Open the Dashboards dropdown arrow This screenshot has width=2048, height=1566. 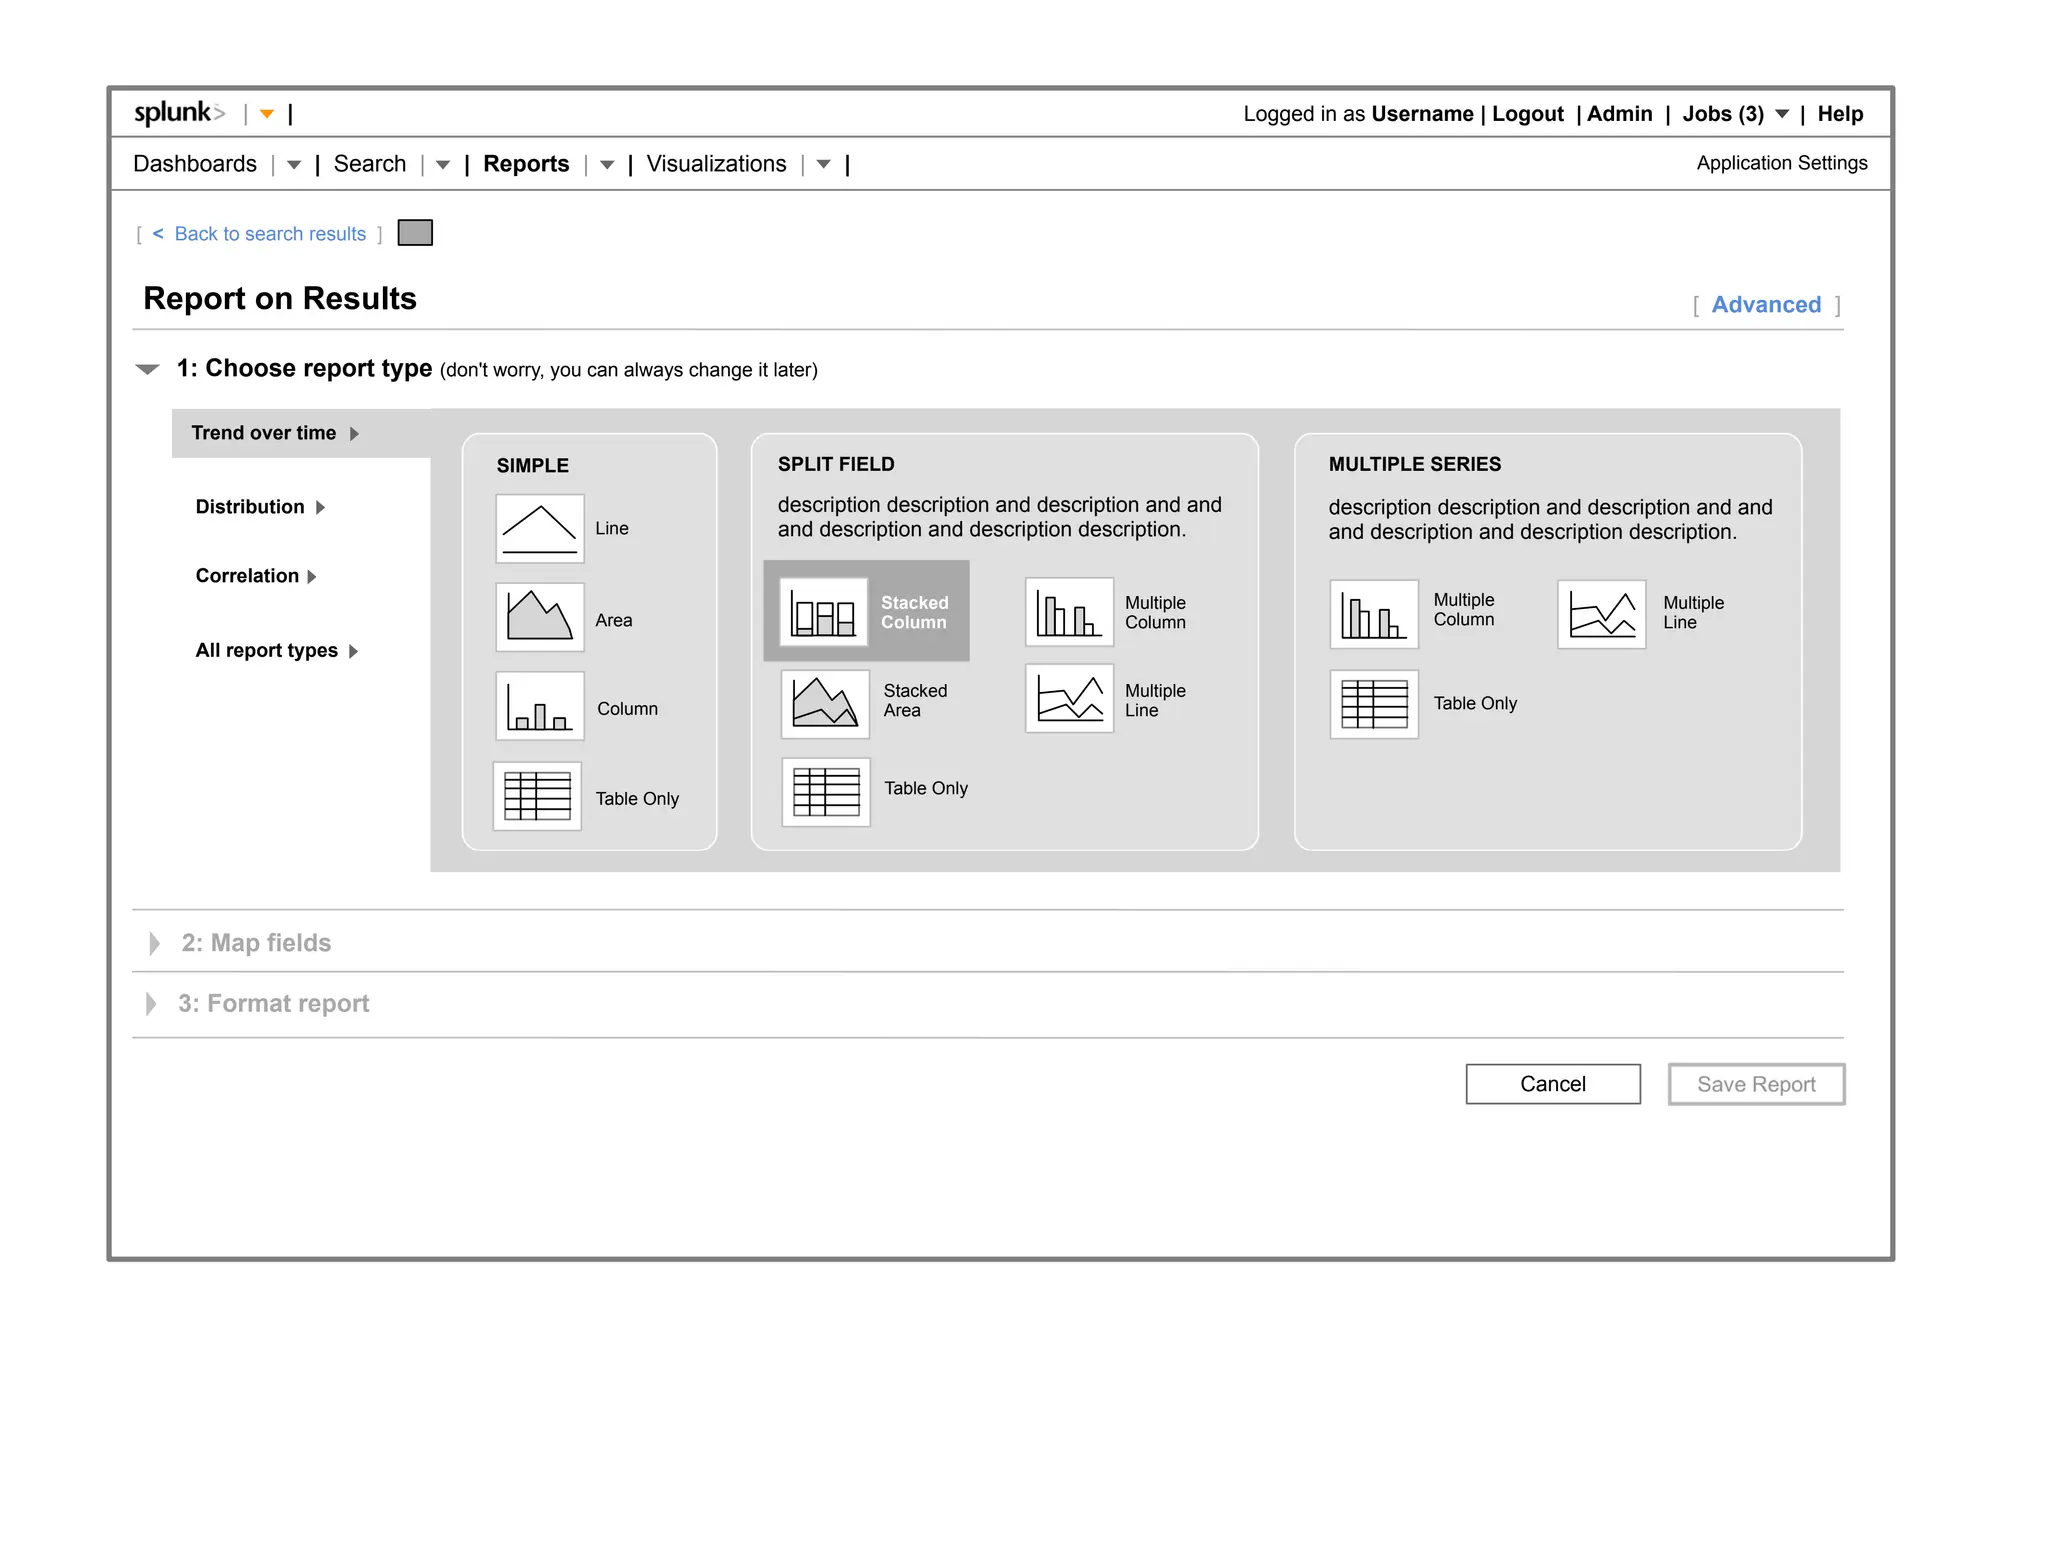tap(294, 165)
